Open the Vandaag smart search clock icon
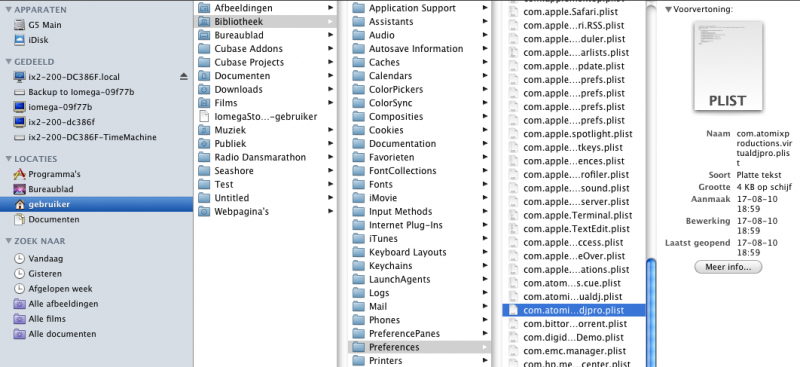This screenshot has height=367, width=800. [19, 258]
